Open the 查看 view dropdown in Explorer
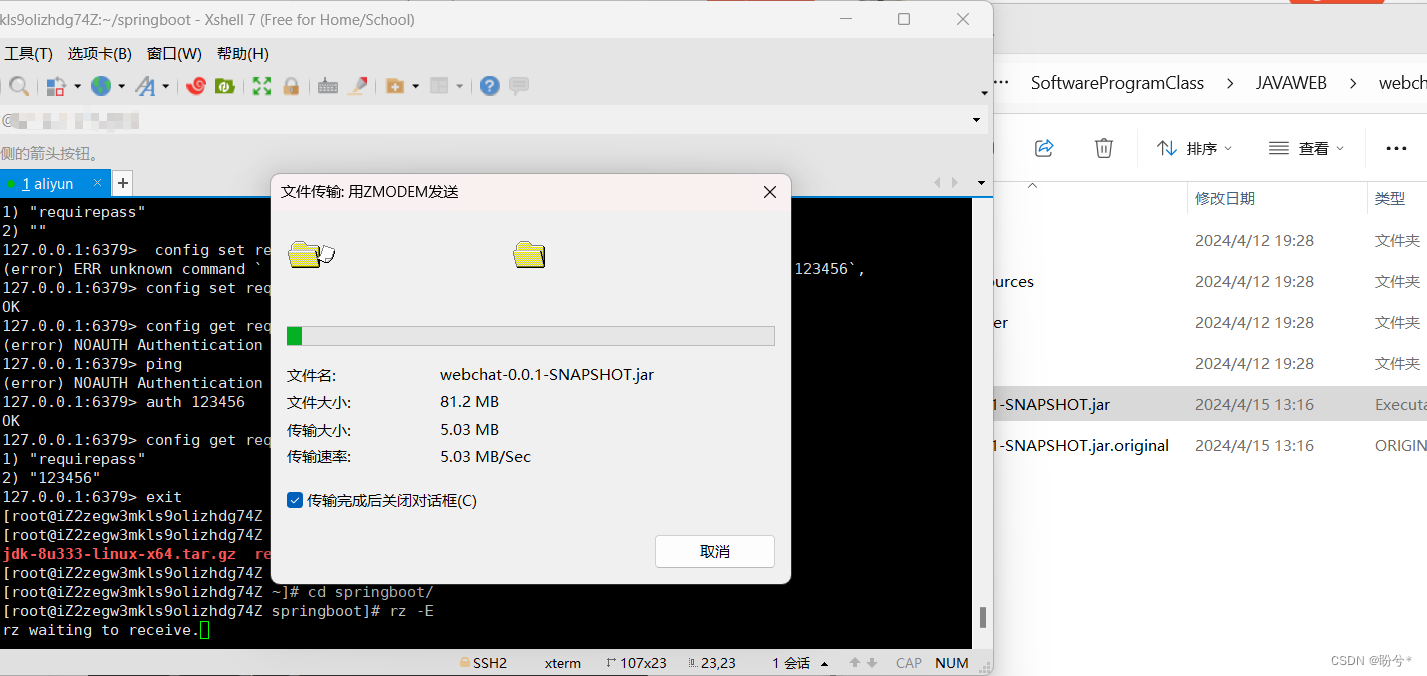The height and width of the screenshot is (676, 1427). (1306, 148)
